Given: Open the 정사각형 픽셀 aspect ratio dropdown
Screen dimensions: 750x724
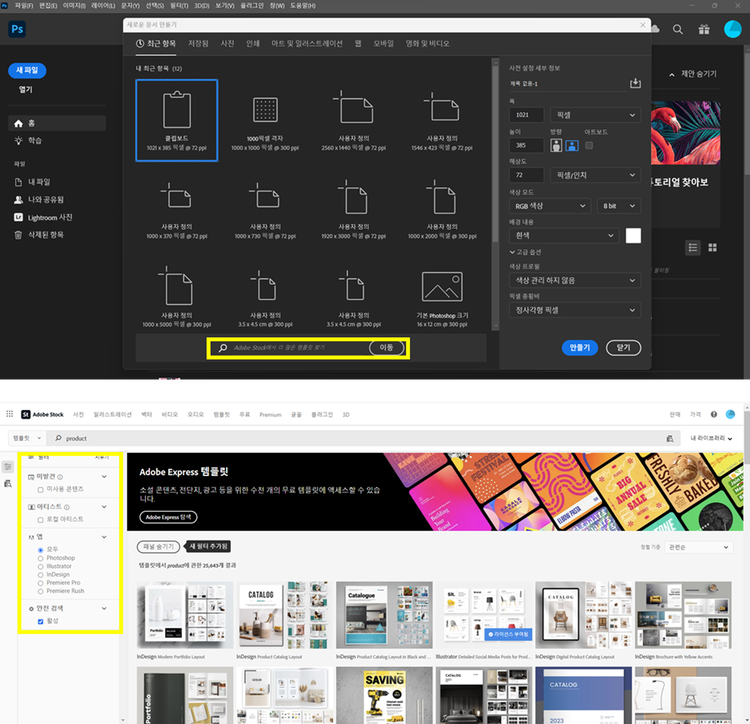Looking at the screenshot, I should [575, 310].
